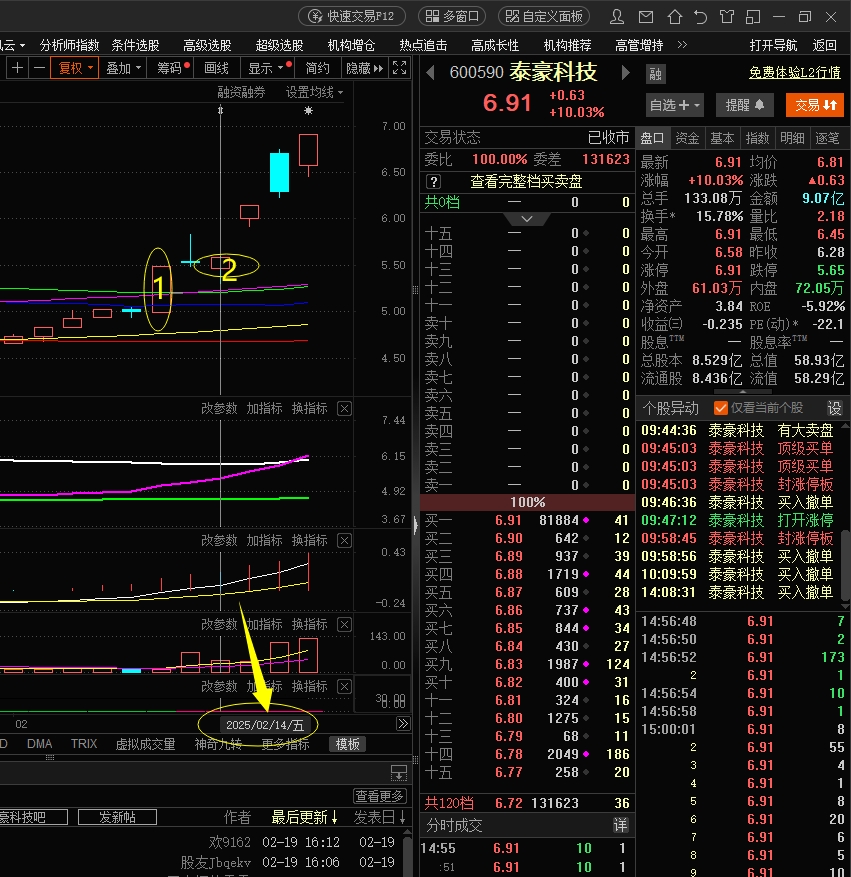Click 发新帖 new post button
This screenshot has width=851, height=877.
point(117,817)
